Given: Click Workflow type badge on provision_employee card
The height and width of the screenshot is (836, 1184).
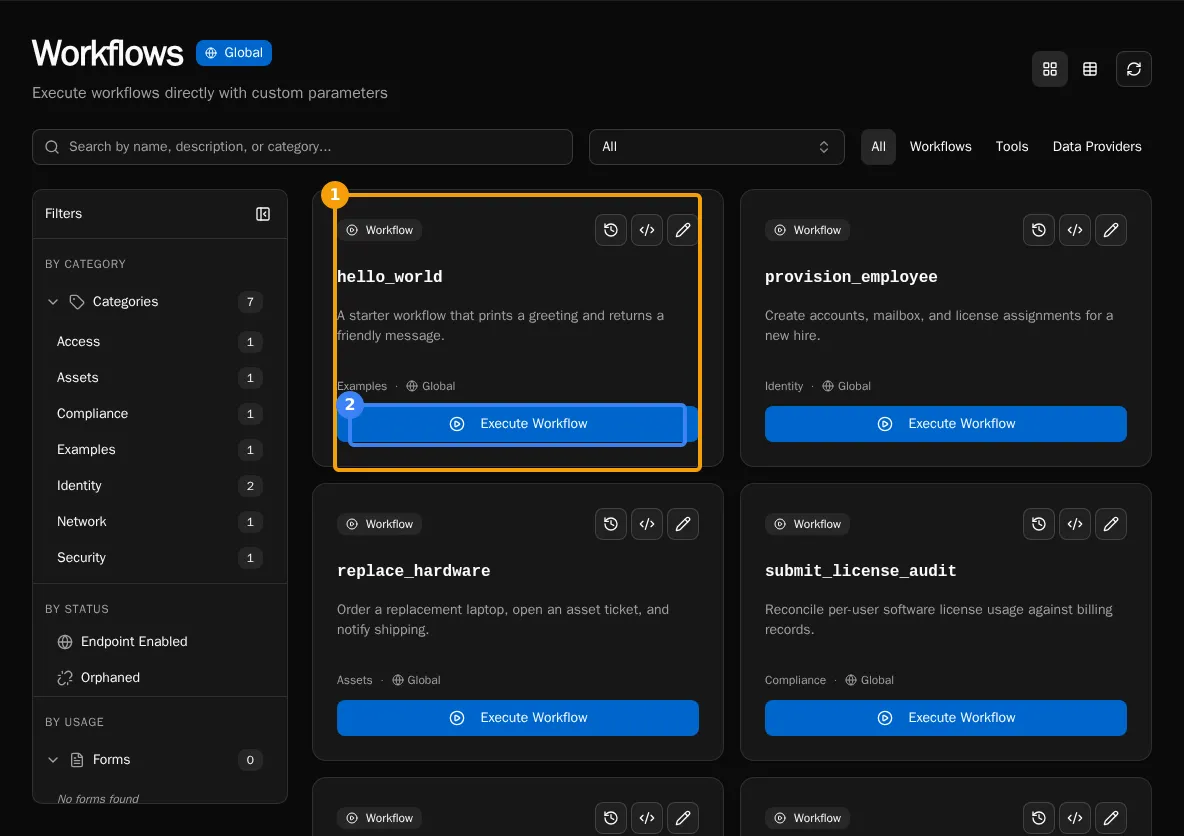Looking at the screenshot, I should pos(807,230).
